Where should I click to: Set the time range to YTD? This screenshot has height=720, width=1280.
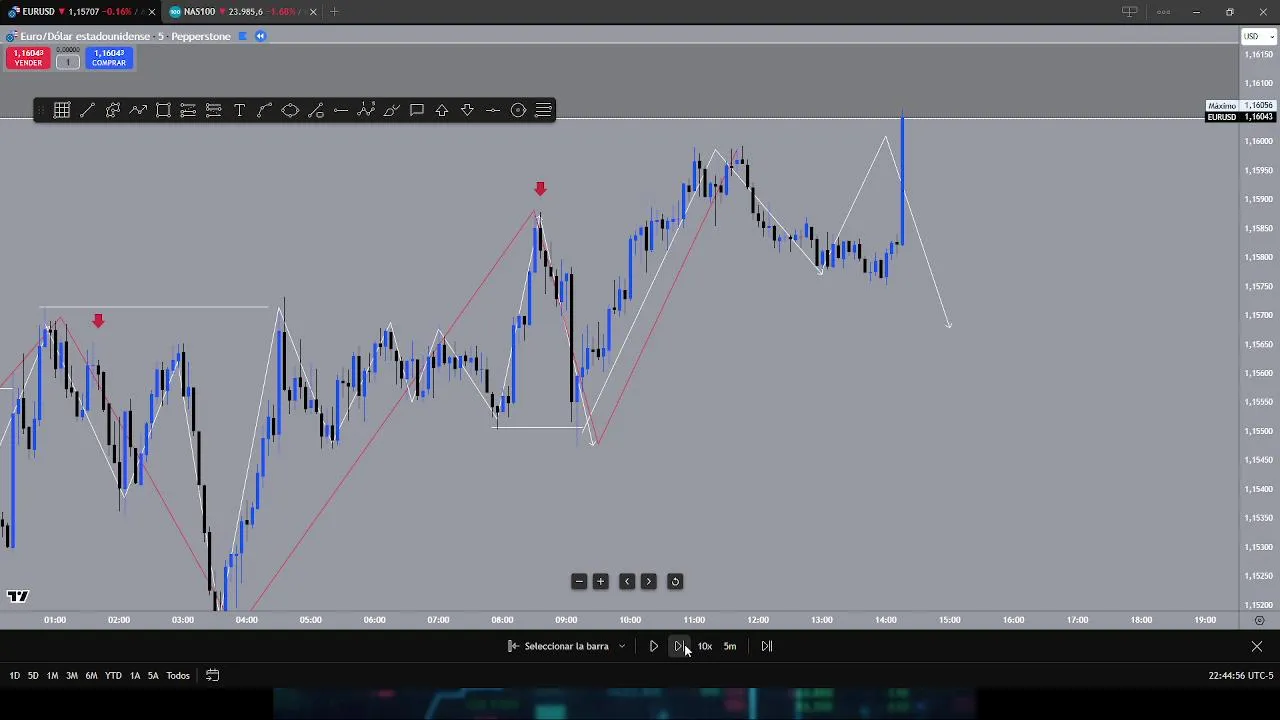click(113, 676)
